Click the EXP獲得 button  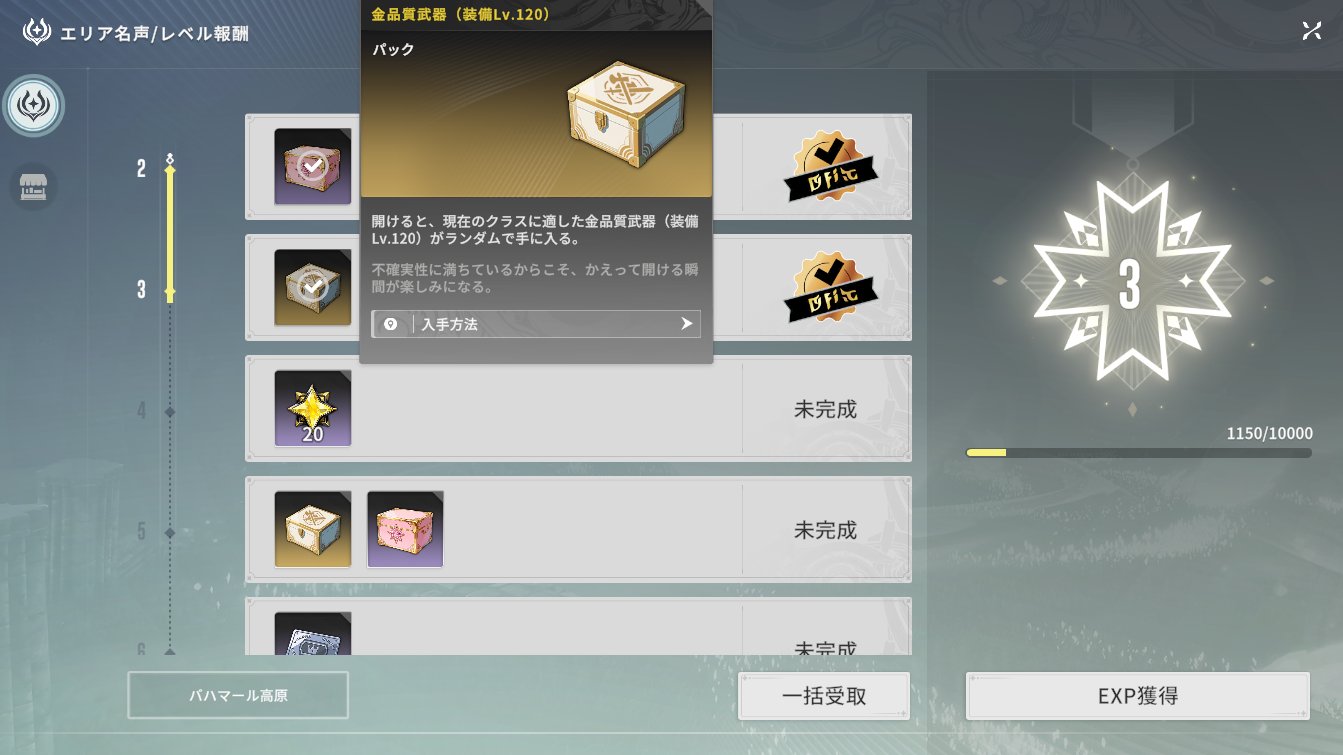click(x=1138, y=696)
